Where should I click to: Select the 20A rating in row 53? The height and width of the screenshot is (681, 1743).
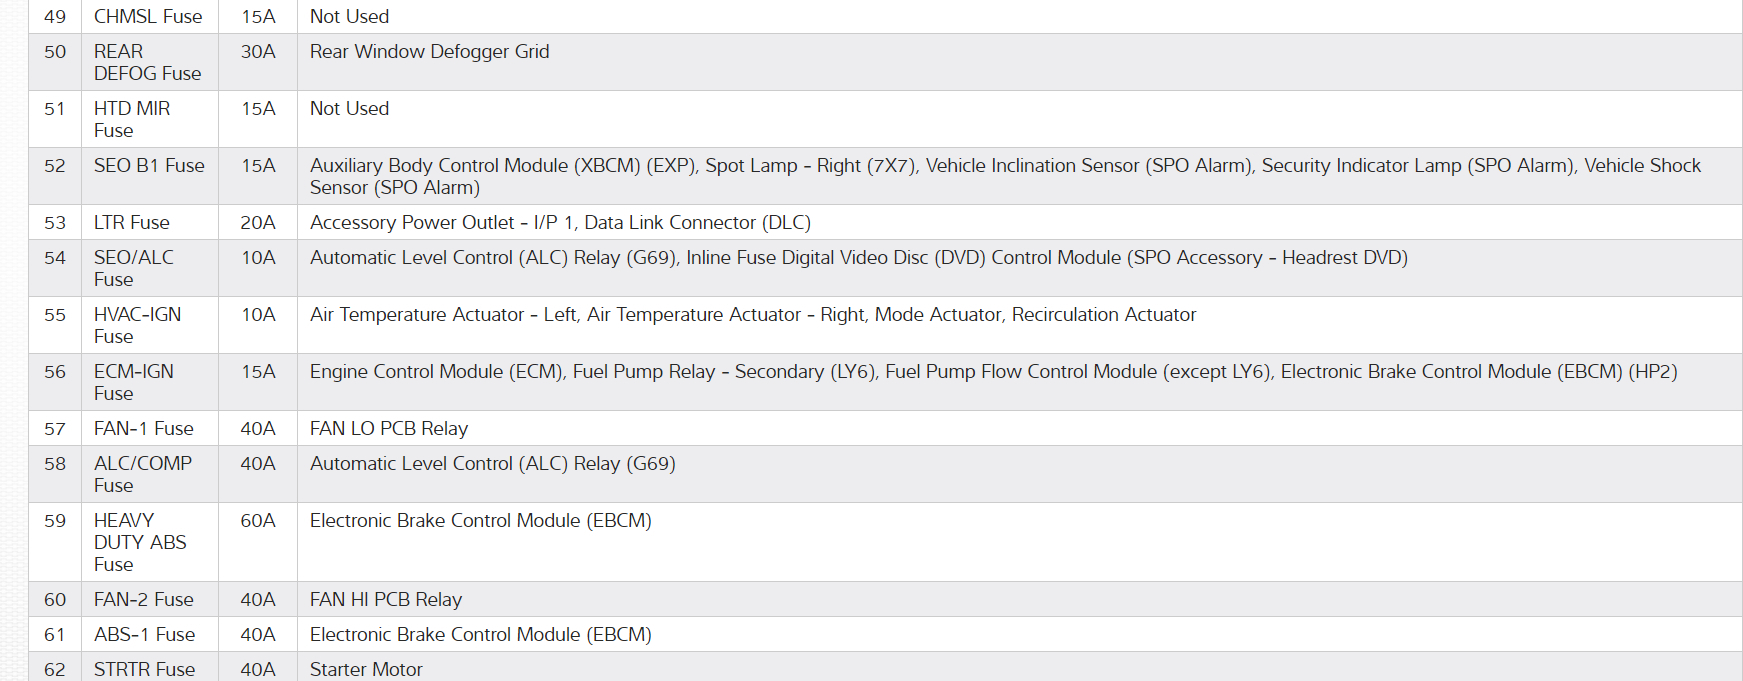[258, 223]
